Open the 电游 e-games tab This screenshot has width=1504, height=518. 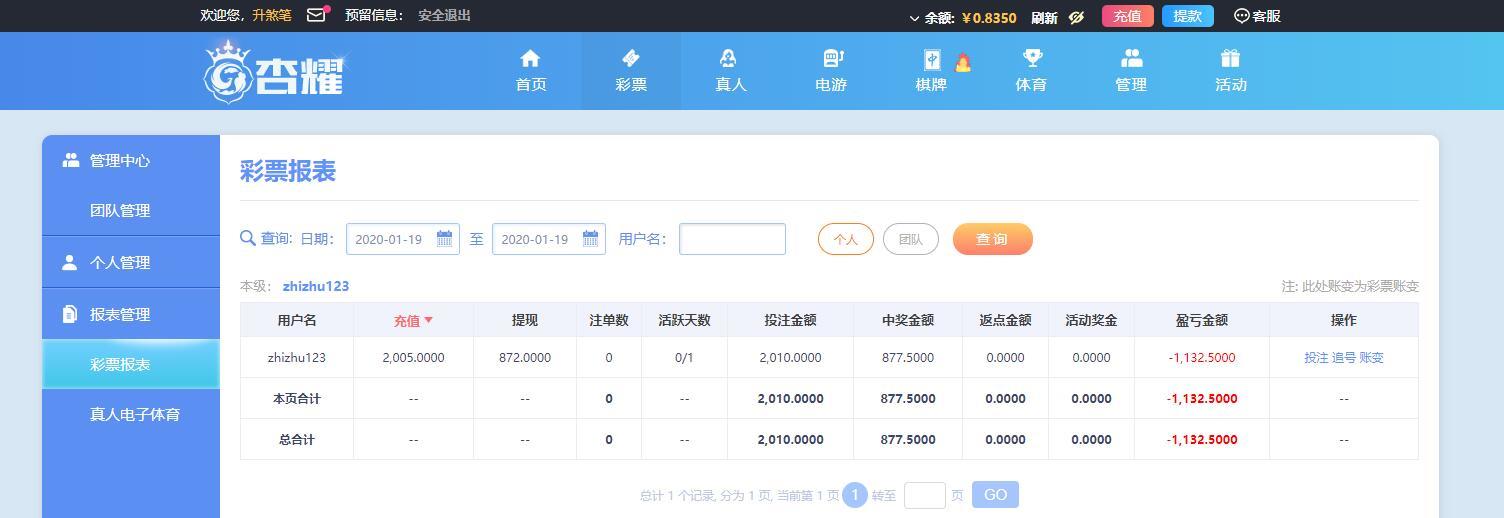click(x=831, y=71)
